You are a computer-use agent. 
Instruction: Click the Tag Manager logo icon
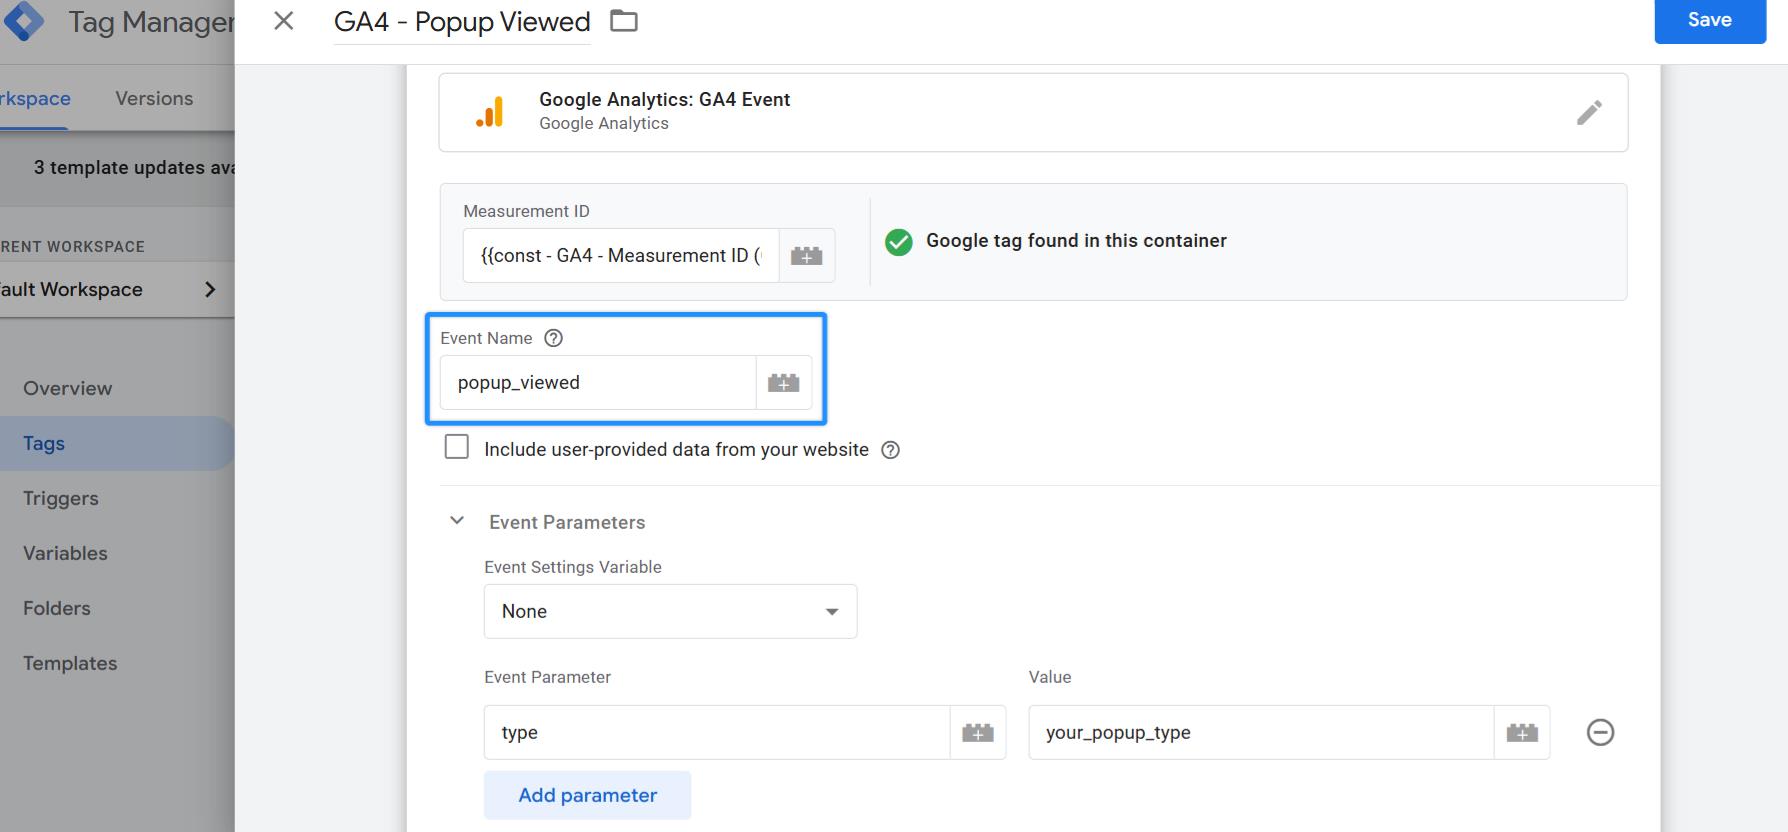pyautogui.click(x=23, y=20)
